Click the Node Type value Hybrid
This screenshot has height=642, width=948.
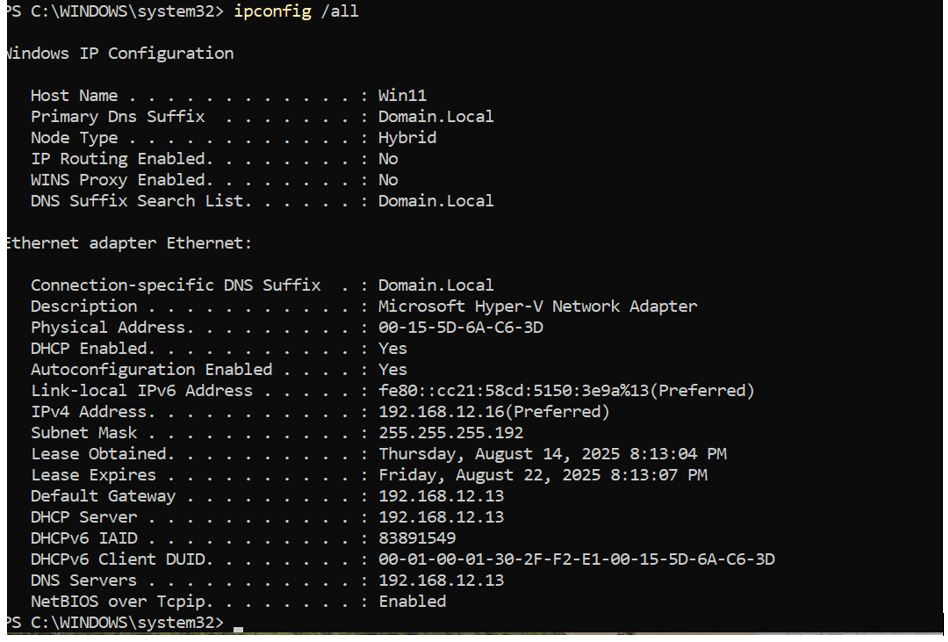pyautogui.click(x=407, y=138)
